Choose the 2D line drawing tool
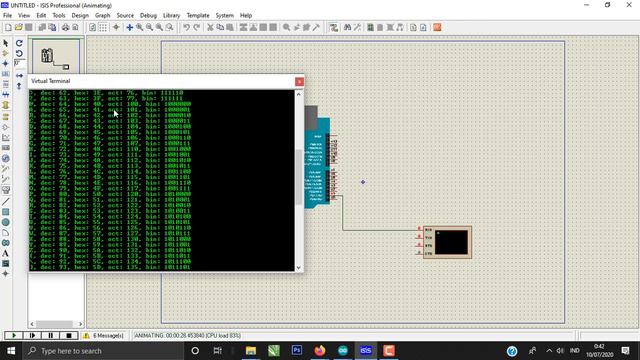The image size is (640, 360). point(6,202)
